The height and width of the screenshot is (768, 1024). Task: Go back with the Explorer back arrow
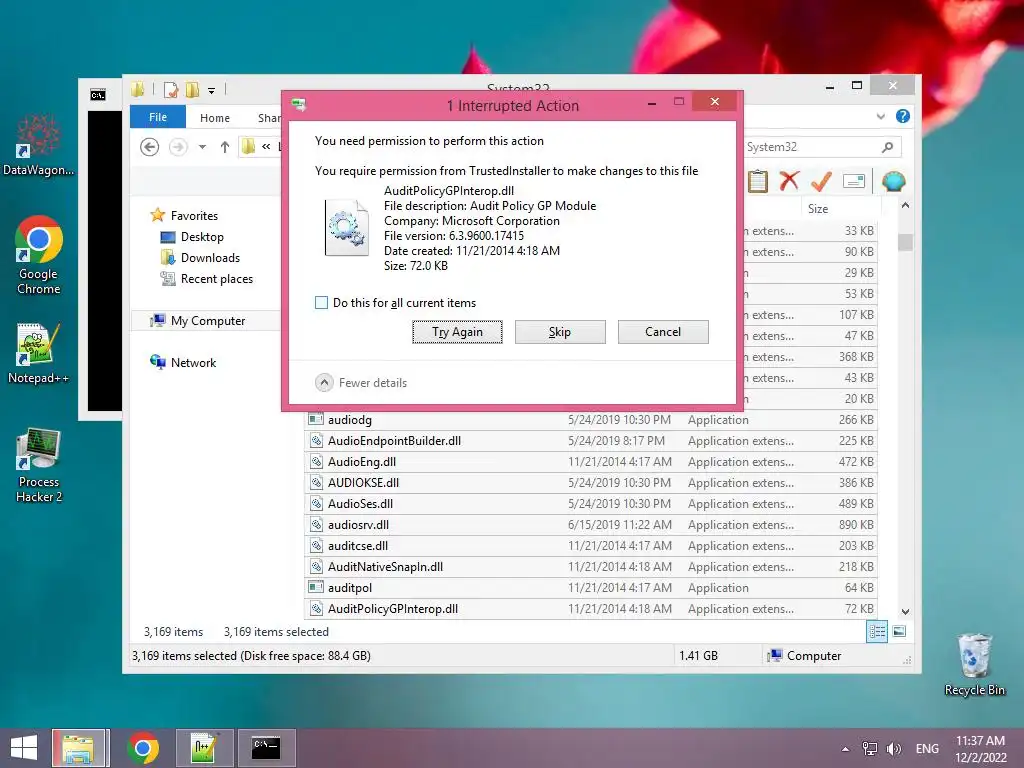[x=150, y=147]
